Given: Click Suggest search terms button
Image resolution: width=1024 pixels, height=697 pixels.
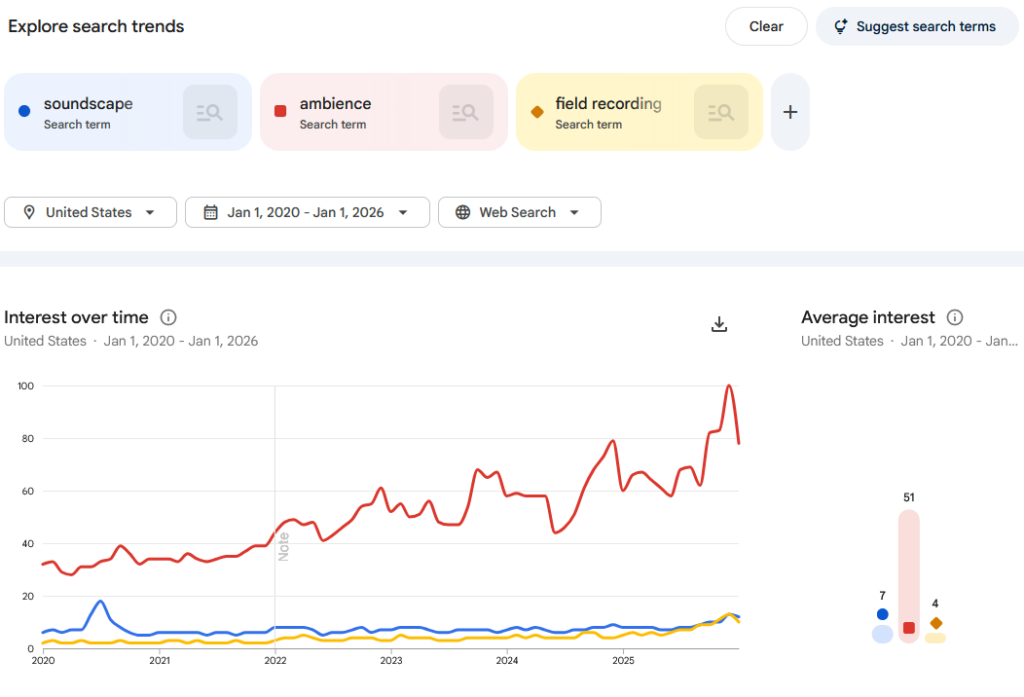Looking at the screenshot, I should (917, 27).
